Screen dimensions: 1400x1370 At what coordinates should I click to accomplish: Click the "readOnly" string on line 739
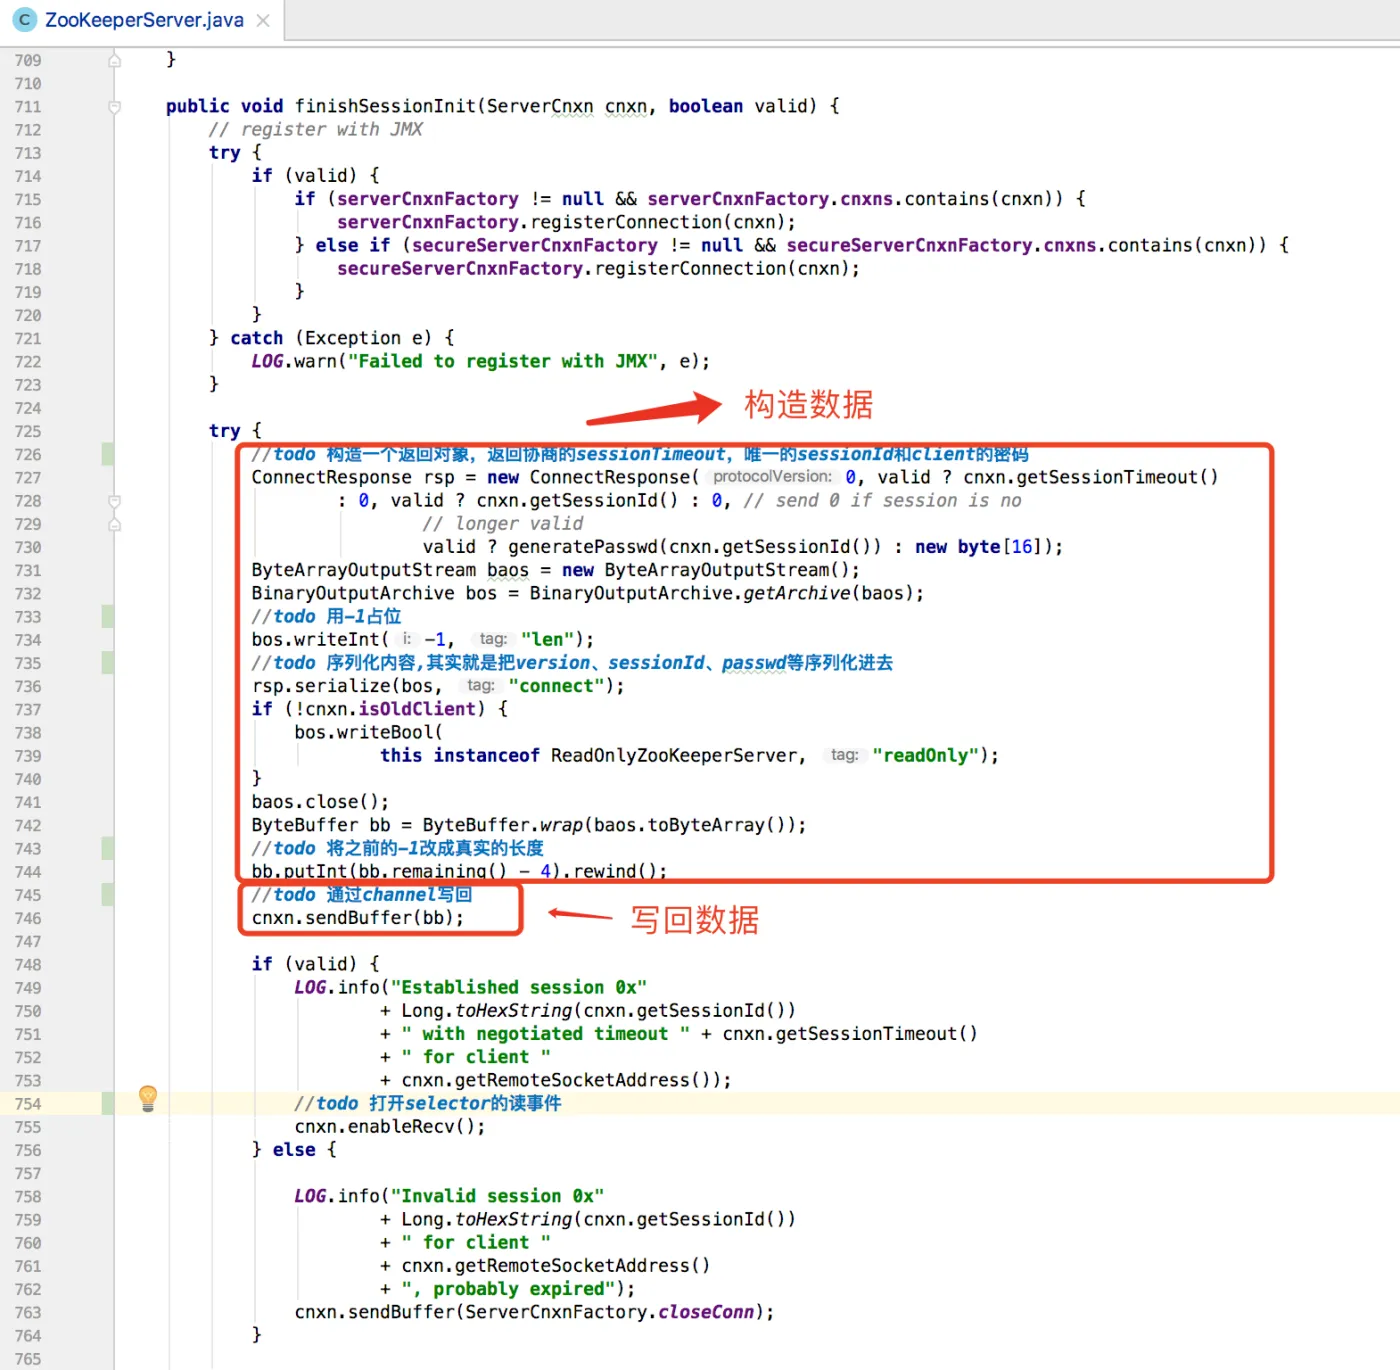click(925, 755)
